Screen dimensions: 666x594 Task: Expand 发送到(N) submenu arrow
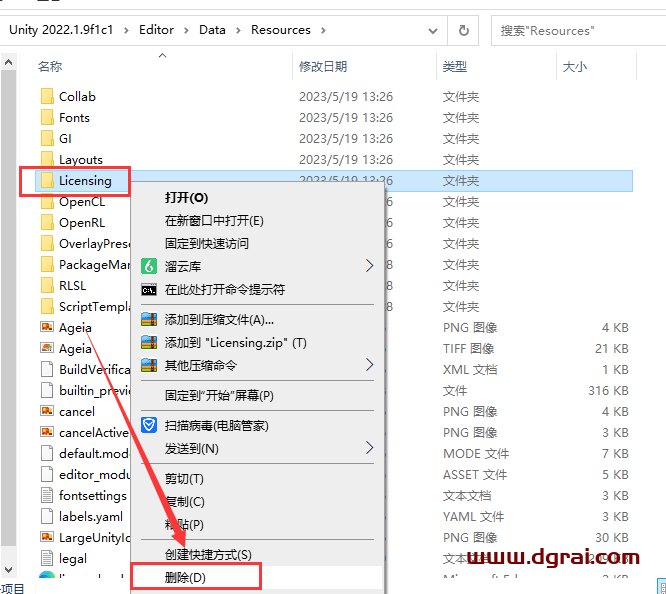pos(370,448)
